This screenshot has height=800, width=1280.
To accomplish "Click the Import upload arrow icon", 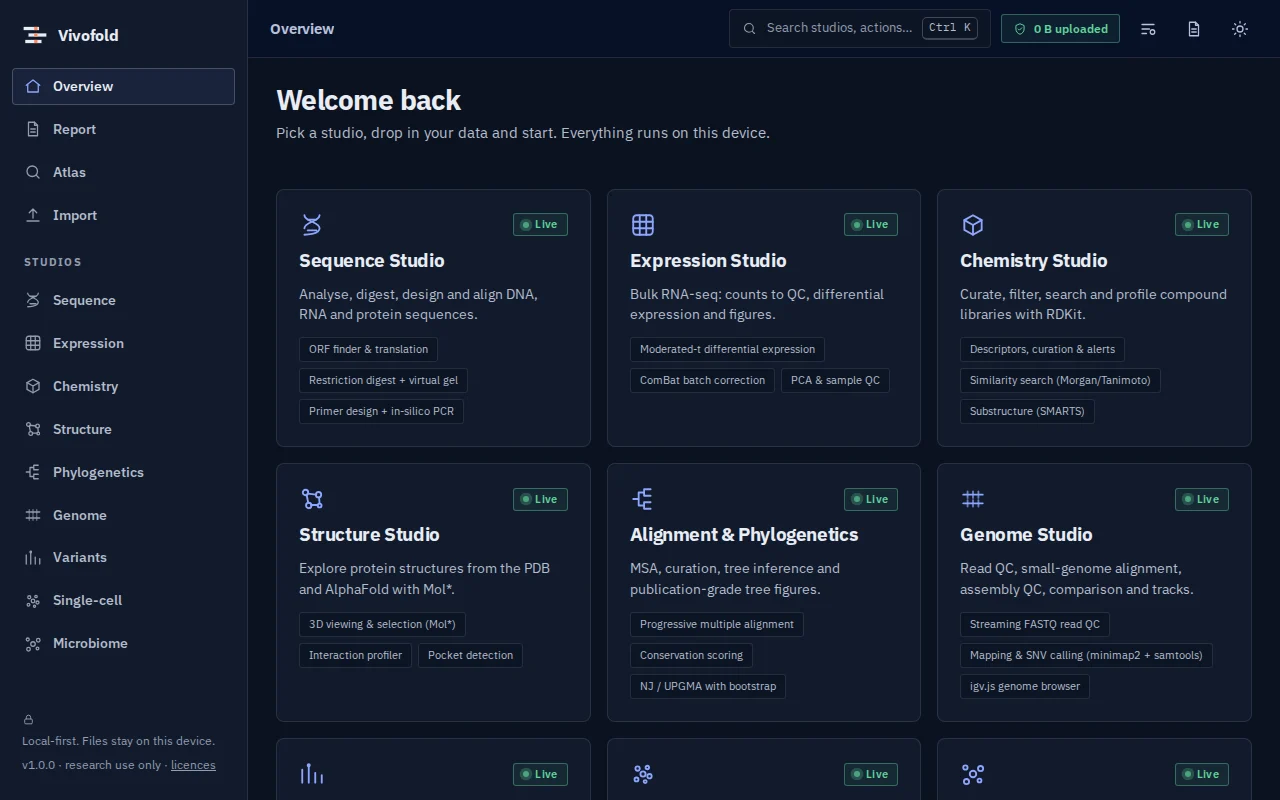I will [x=33, y=215].
